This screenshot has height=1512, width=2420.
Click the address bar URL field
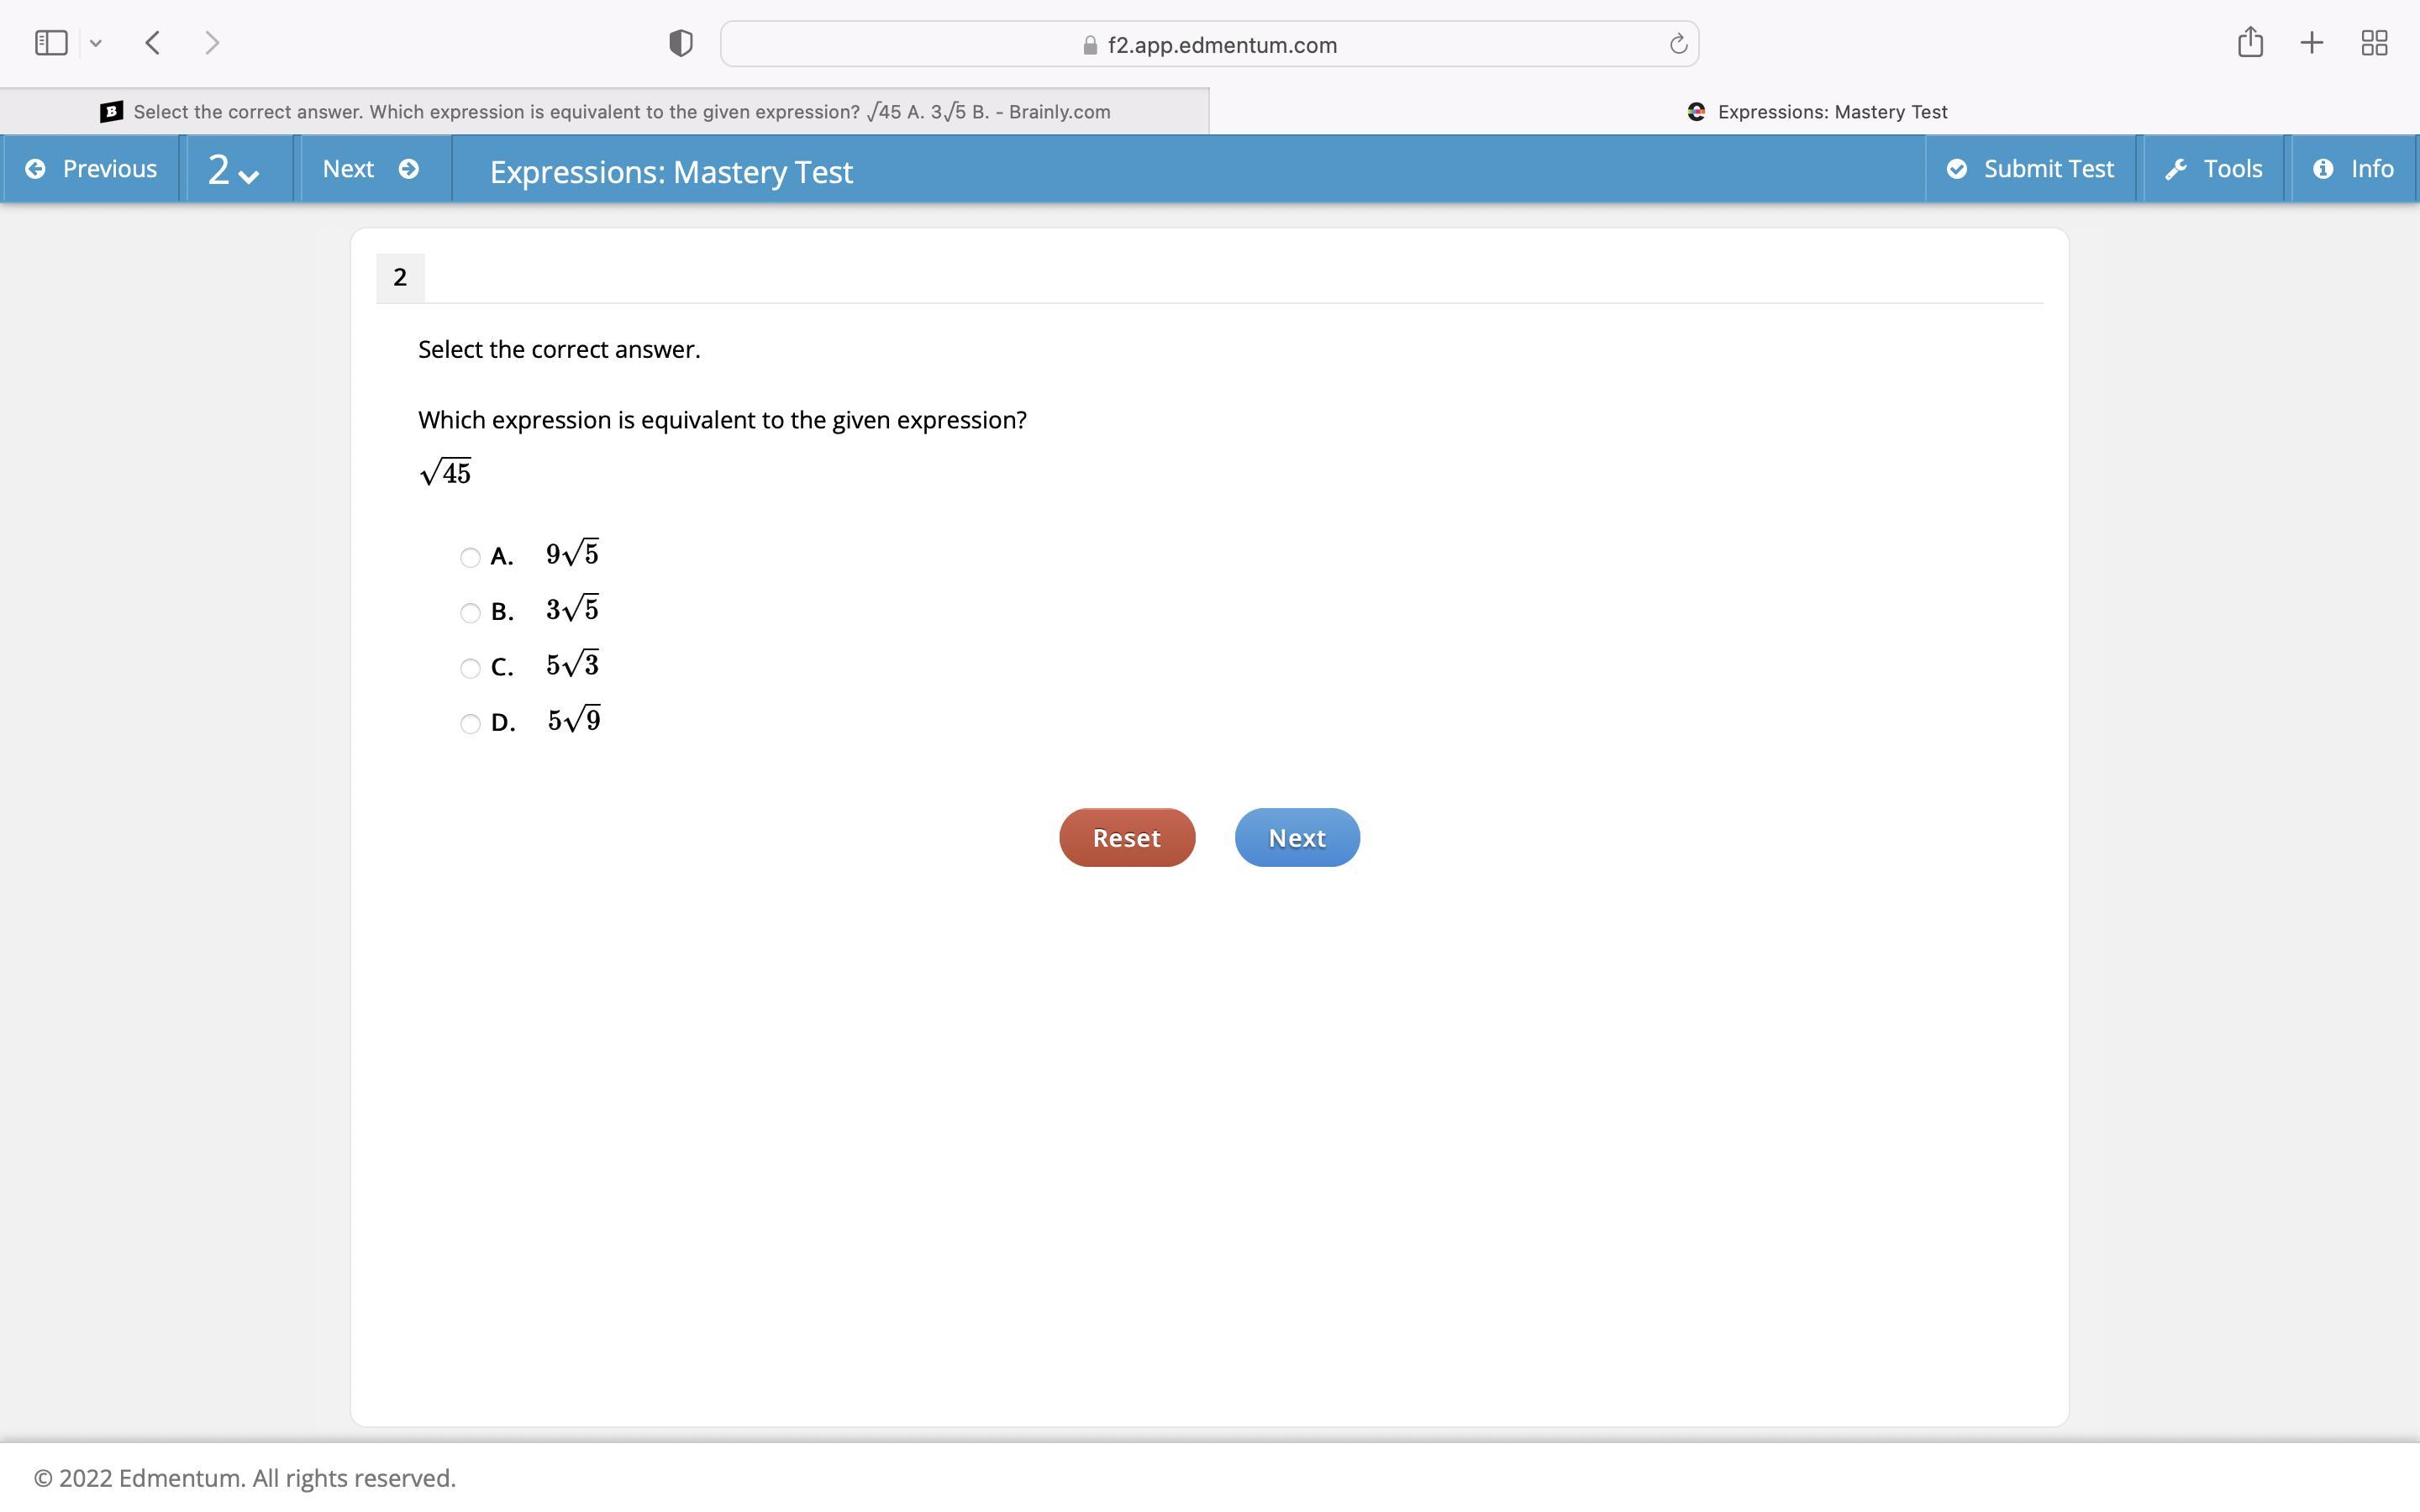tap(1208, 45)
